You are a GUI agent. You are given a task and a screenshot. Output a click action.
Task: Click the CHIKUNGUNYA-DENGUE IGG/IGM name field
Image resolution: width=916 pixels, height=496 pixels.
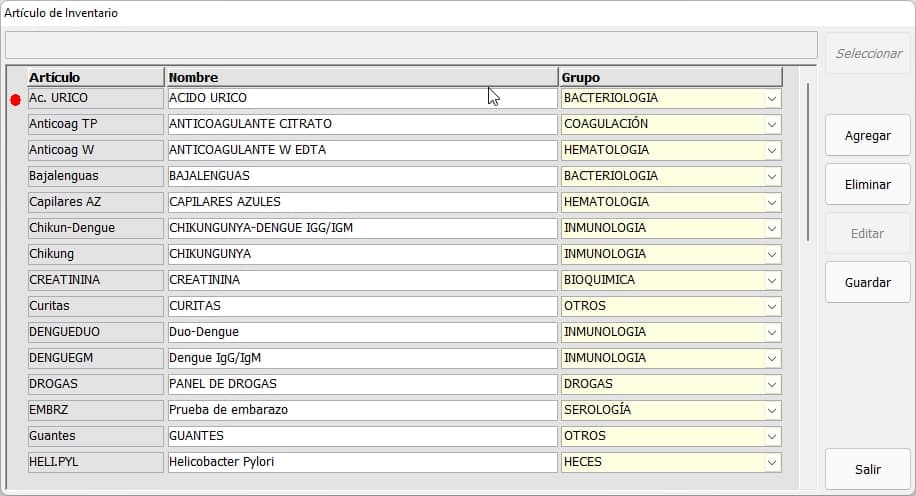(362, 228)
